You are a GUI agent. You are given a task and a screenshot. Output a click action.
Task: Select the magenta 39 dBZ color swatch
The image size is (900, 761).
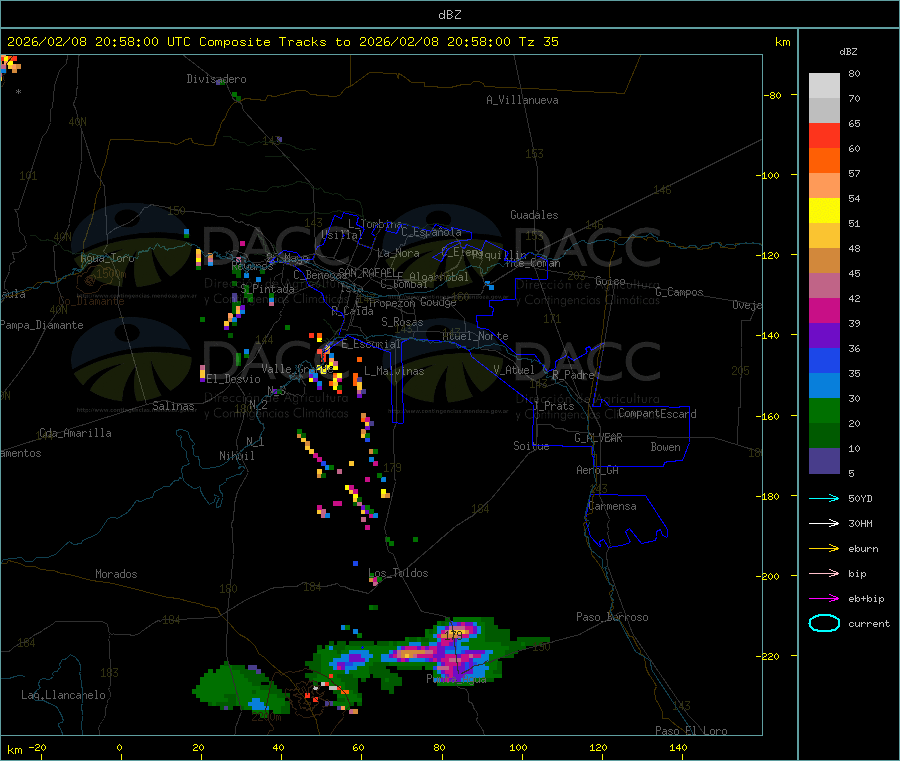click(x=824, y=310)
